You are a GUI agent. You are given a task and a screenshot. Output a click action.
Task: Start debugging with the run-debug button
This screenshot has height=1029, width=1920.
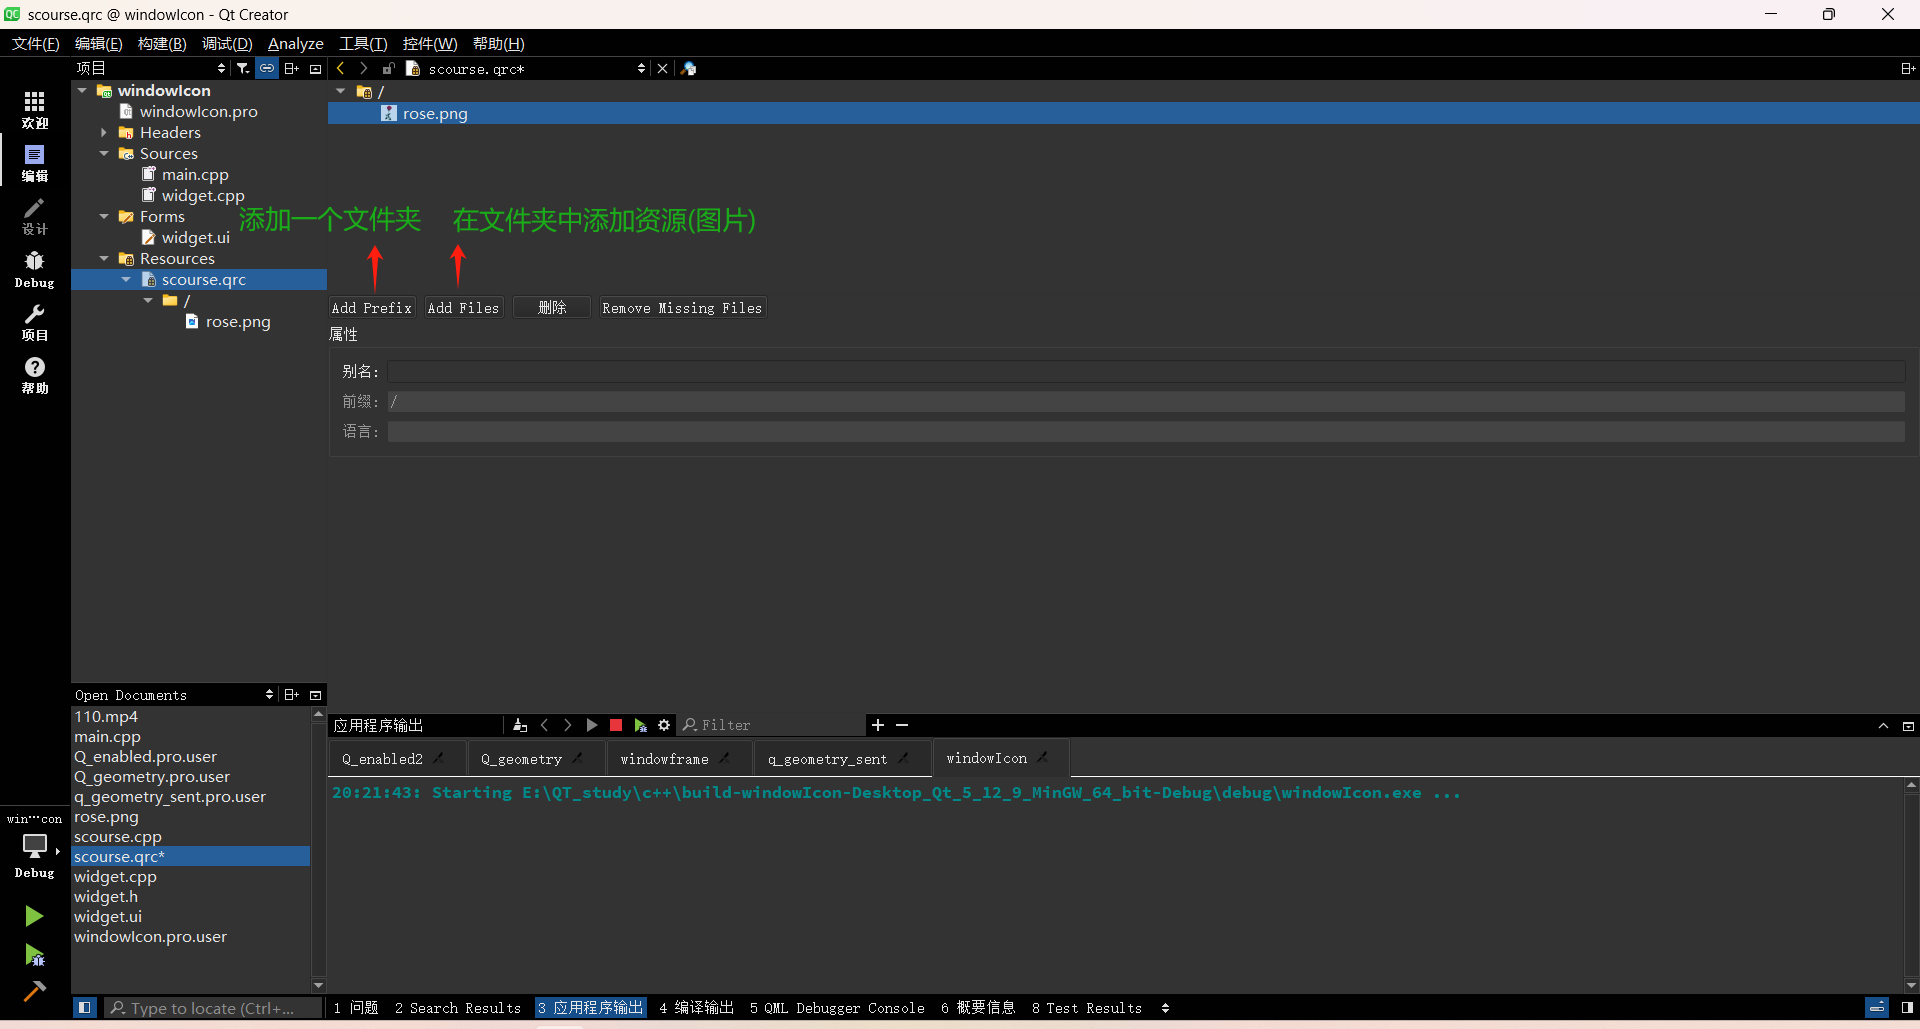34,955
